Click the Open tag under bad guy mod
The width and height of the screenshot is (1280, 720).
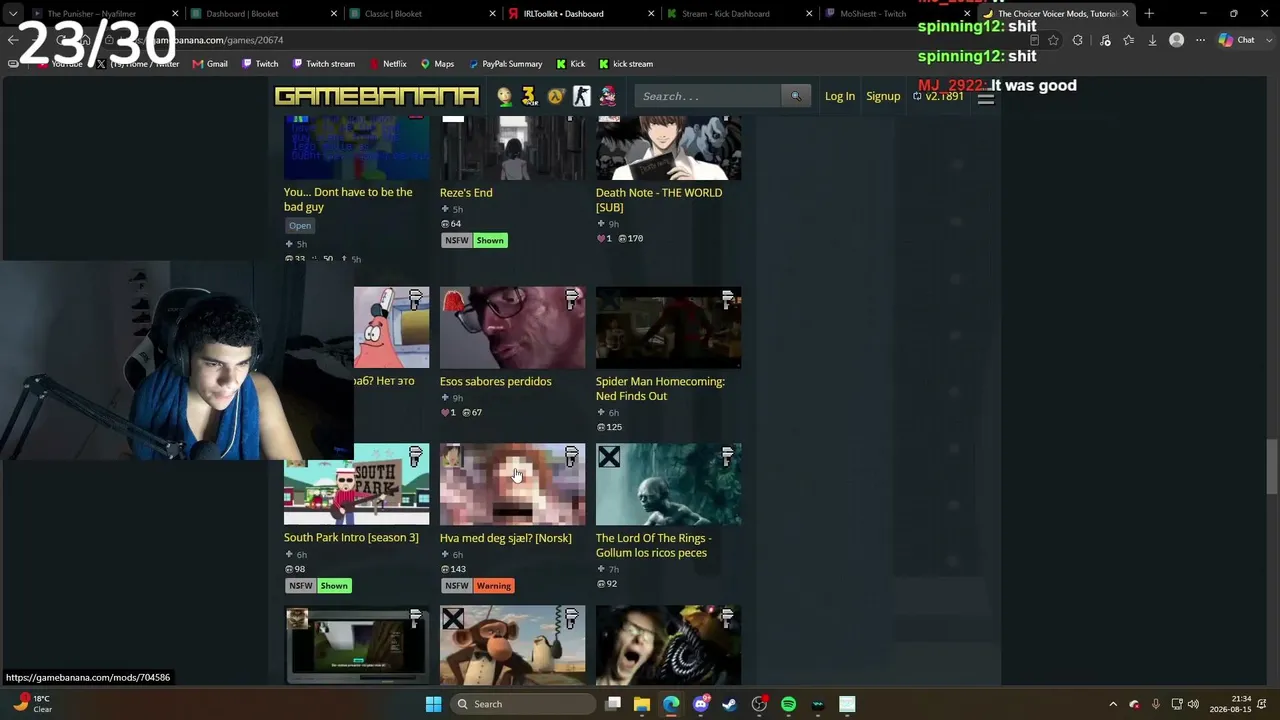coord(300,226)
